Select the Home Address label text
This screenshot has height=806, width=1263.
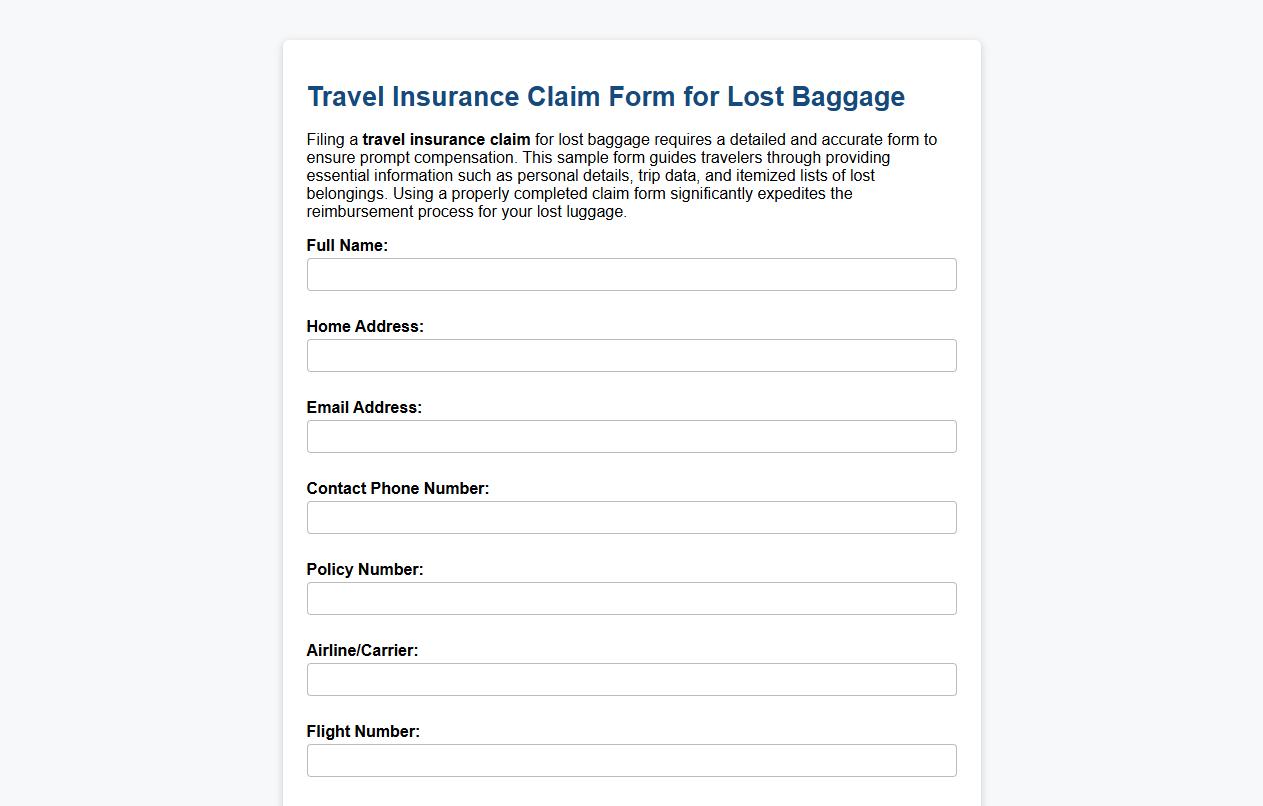click(365, 326)
